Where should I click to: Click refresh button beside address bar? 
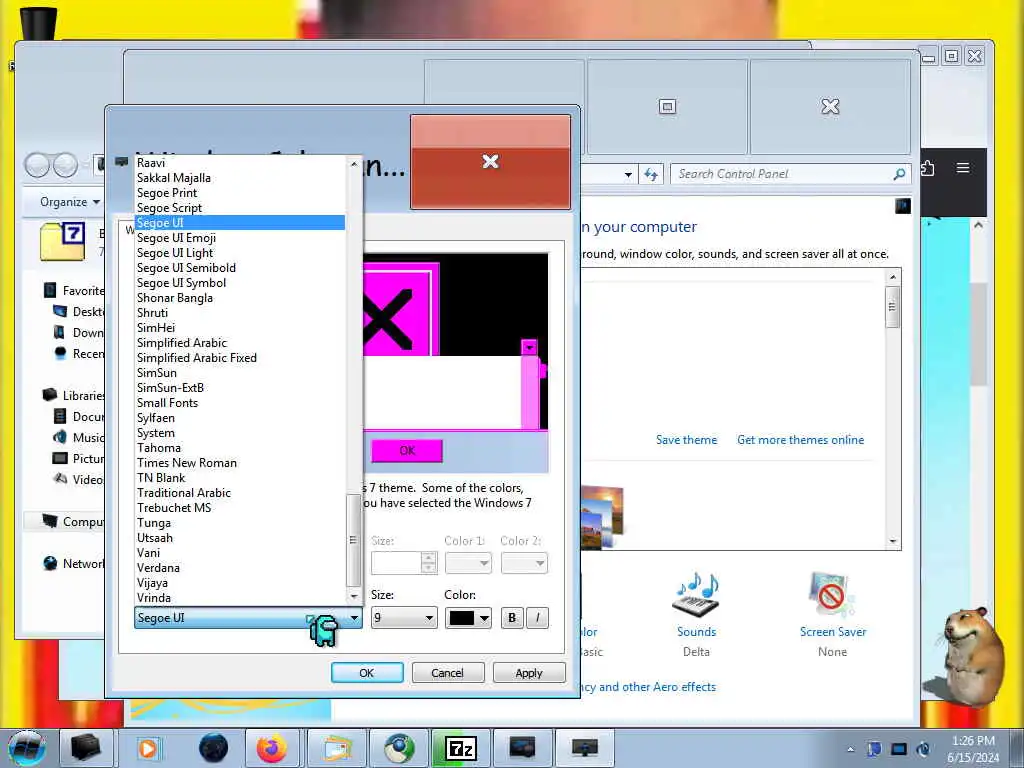click(651, 174)
